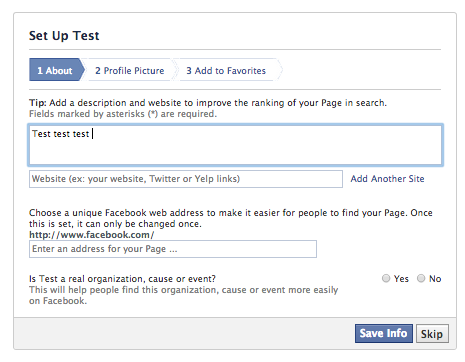Click the http://www.facebook.com/ label

point(92,235)
